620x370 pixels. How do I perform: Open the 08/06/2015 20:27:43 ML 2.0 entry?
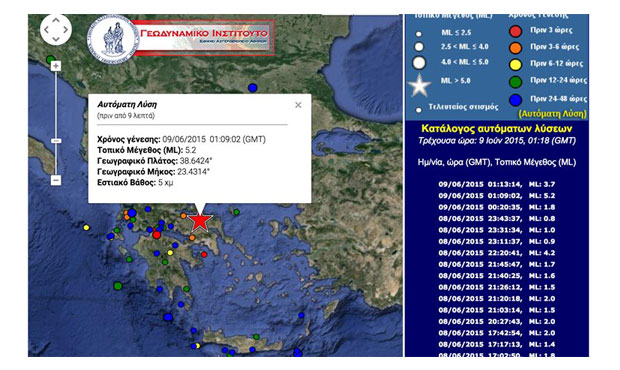(x=497, y=322)
